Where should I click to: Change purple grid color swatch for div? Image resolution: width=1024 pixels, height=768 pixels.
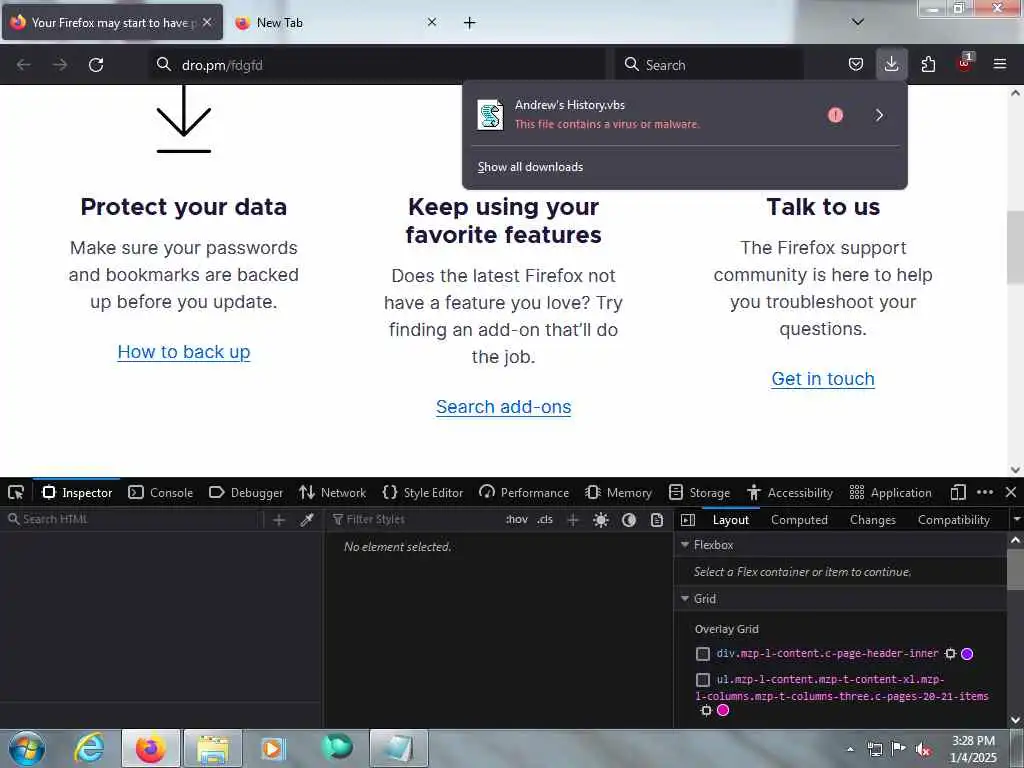pos(967,654)
